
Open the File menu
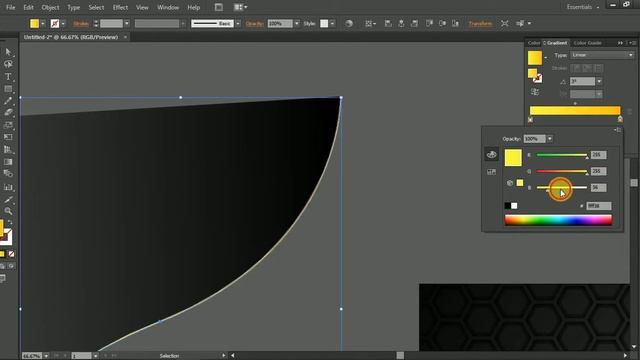click(x=11, y=7)
